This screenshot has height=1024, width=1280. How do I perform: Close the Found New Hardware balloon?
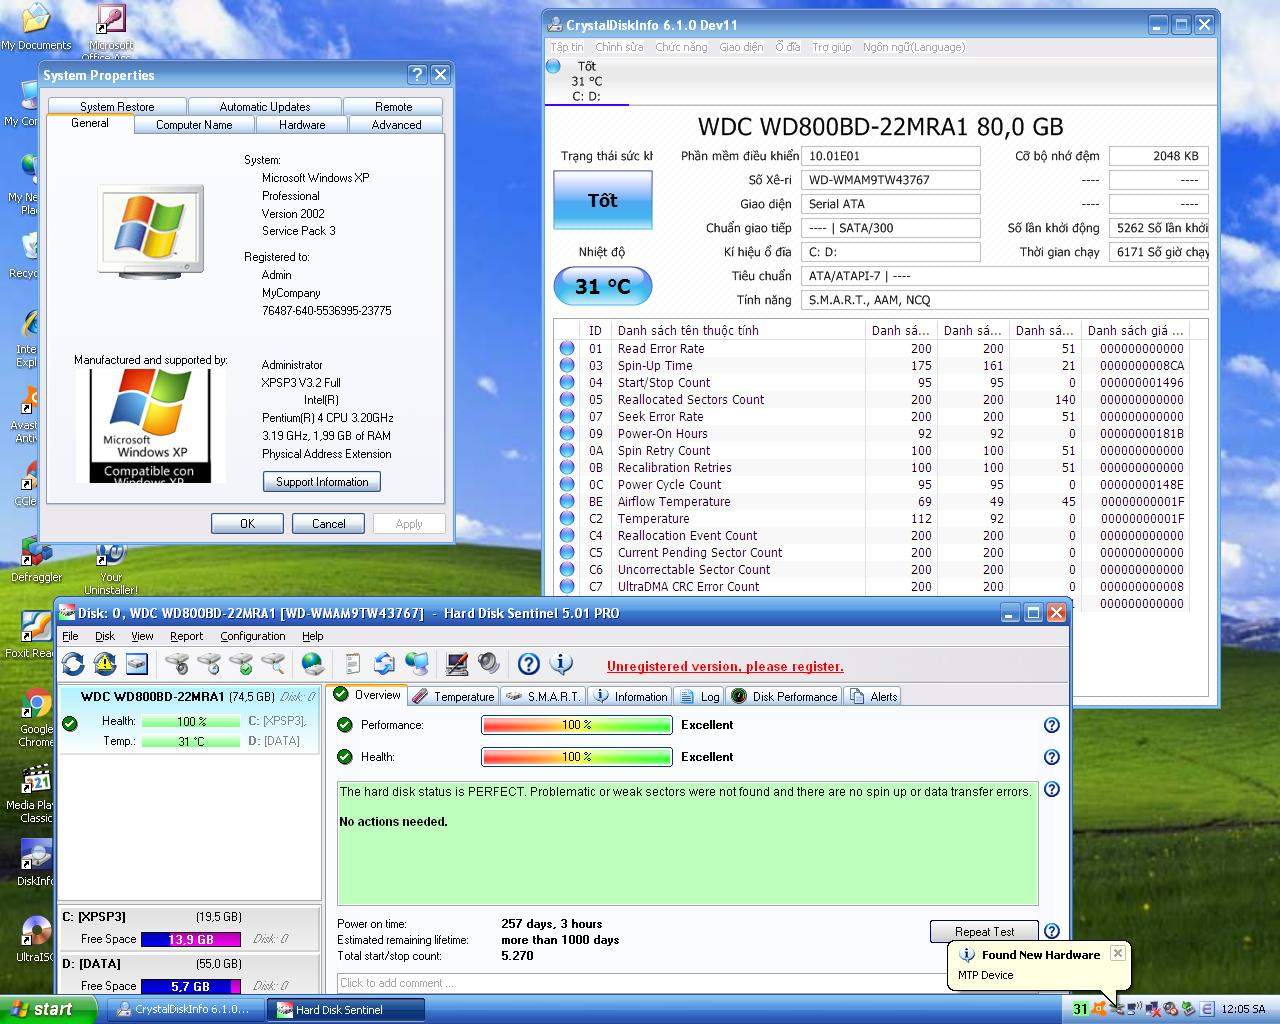(1118, 953)
